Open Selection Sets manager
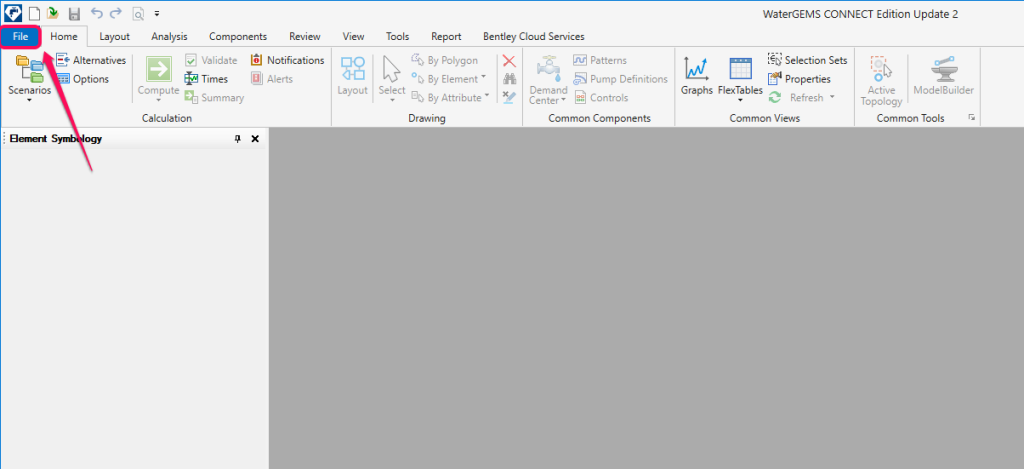The height and width of the screenshot is (469, 1024). (x=807, y=60)
